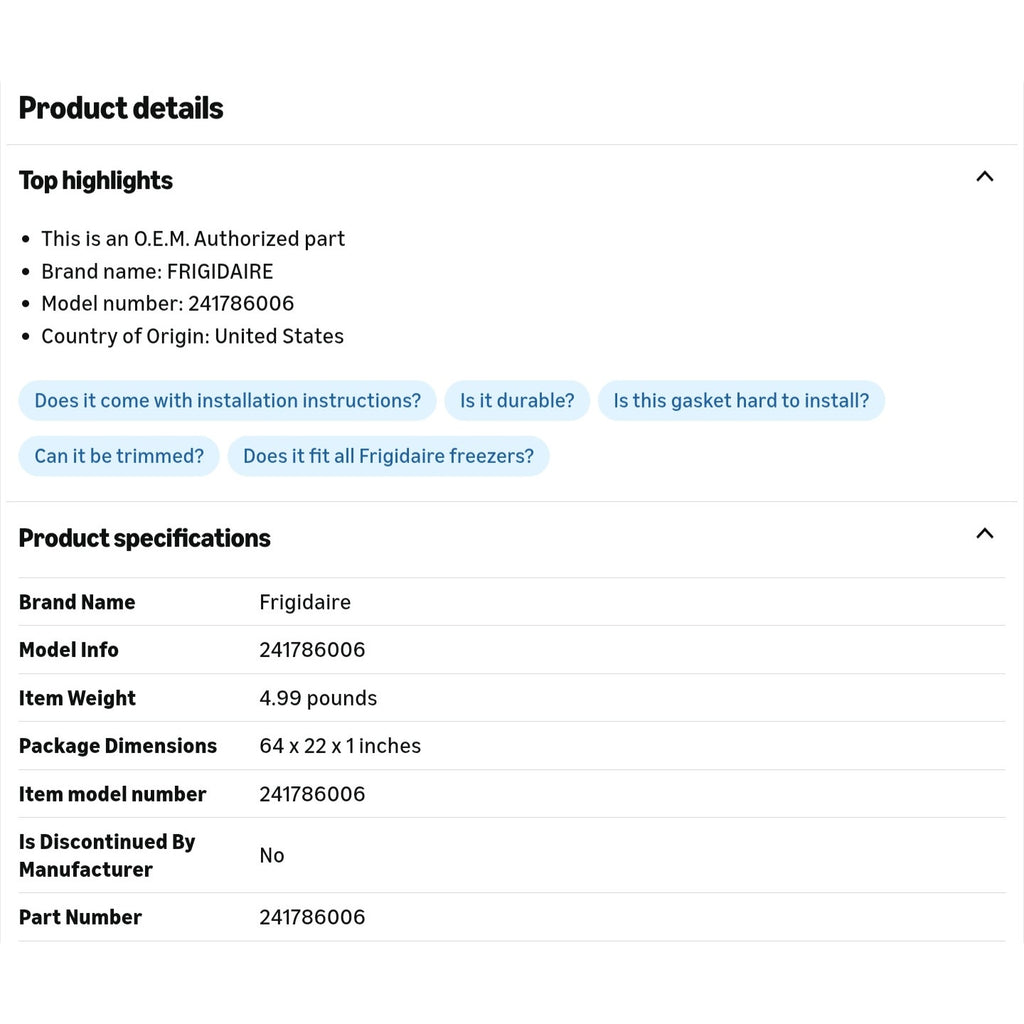Viewport: 1024px width, 1024px height.
Task: Click the 'Item Weight' row label
Action: 77,698
